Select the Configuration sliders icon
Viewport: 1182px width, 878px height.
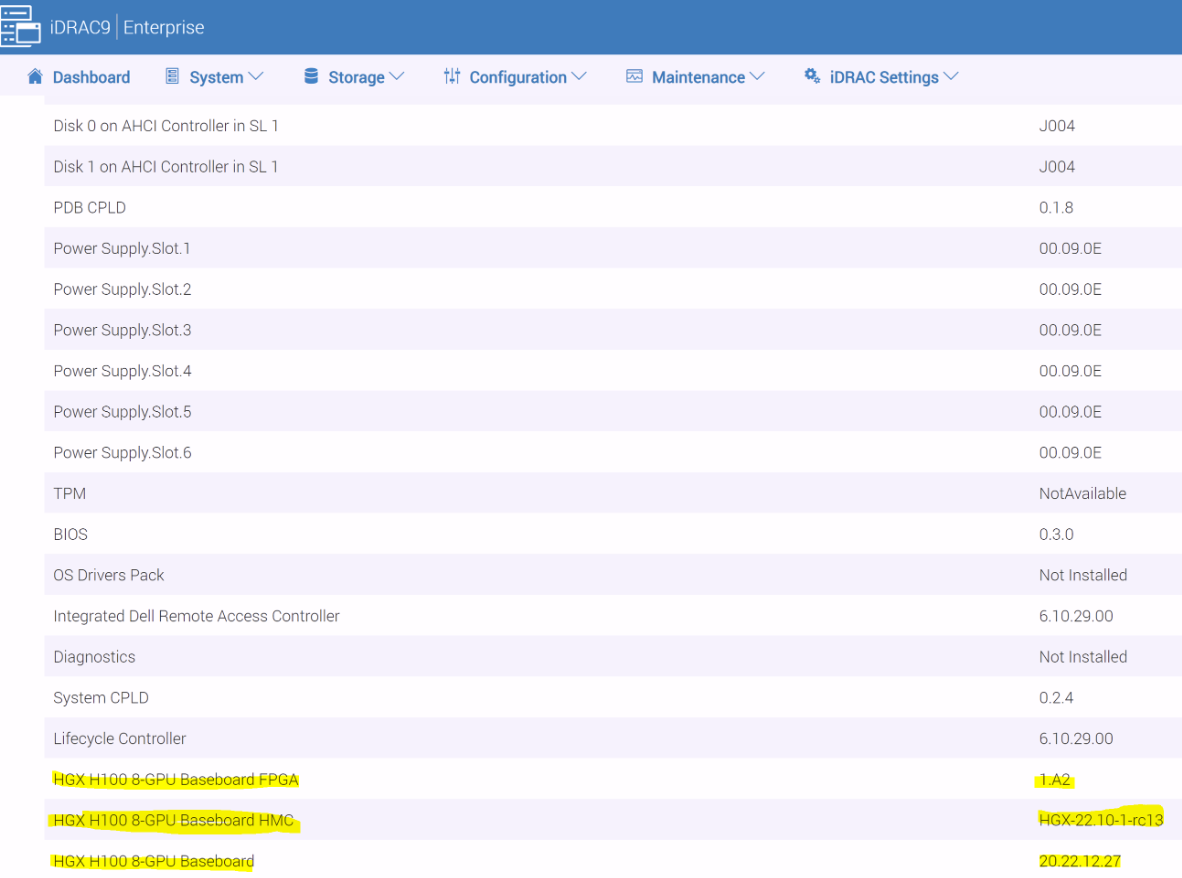point(453,77)
